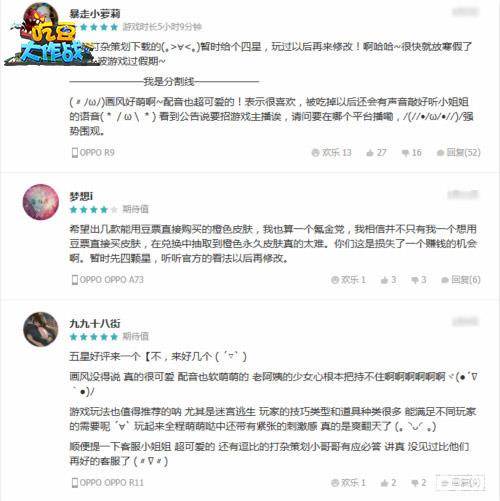Click 欢乐 1 icon on 梦想i review
Viewport: 500px width, 501px height.
[x=335, y=280]
